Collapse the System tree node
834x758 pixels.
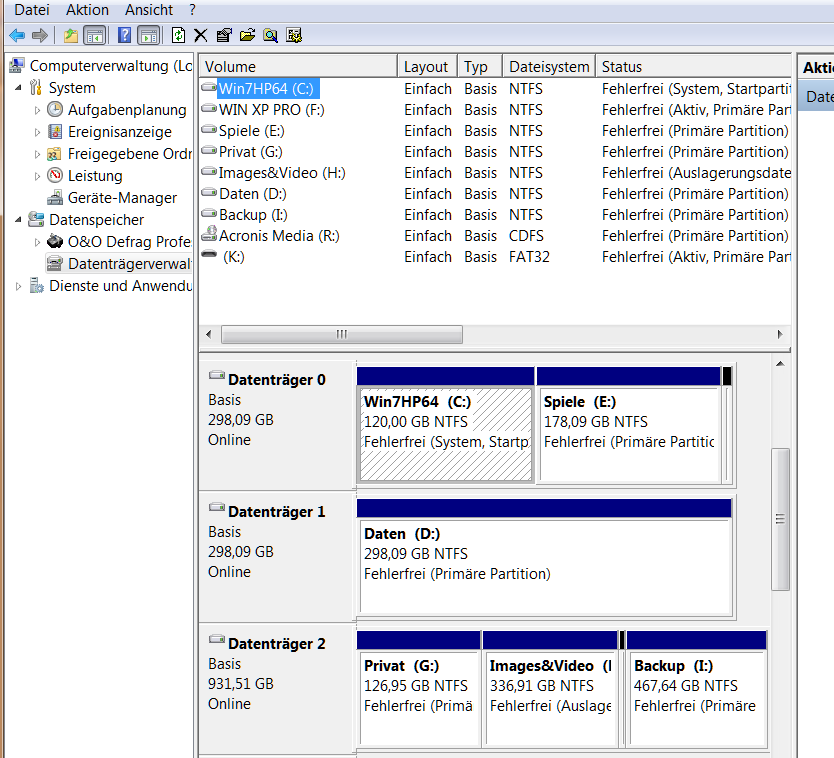(19, 87)
